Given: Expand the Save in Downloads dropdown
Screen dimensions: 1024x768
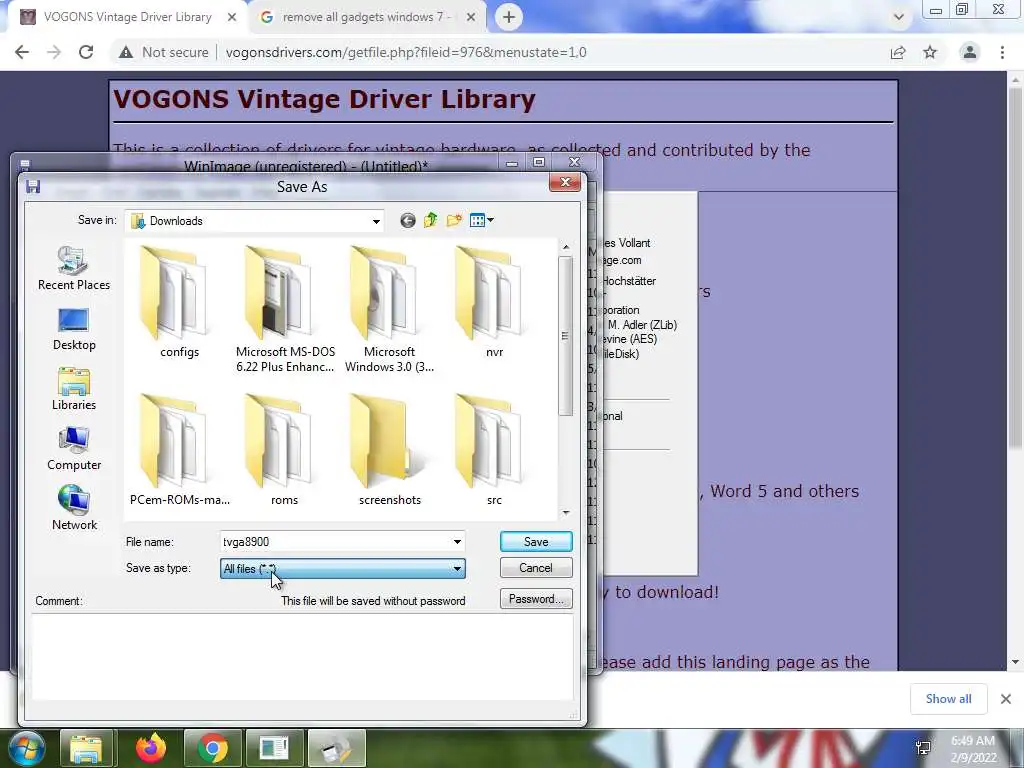Looking at the screenshot, I should tap(376, 221).
